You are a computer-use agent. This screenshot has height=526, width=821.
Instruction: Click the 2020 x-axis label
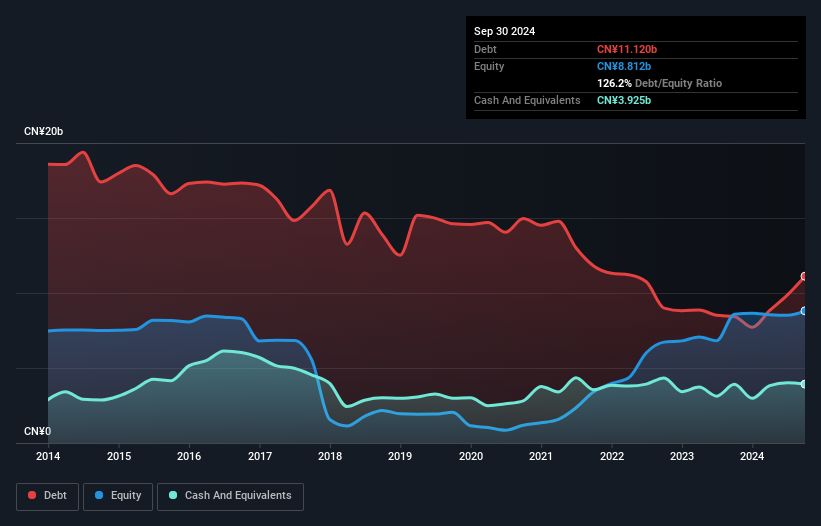(471, 456)
